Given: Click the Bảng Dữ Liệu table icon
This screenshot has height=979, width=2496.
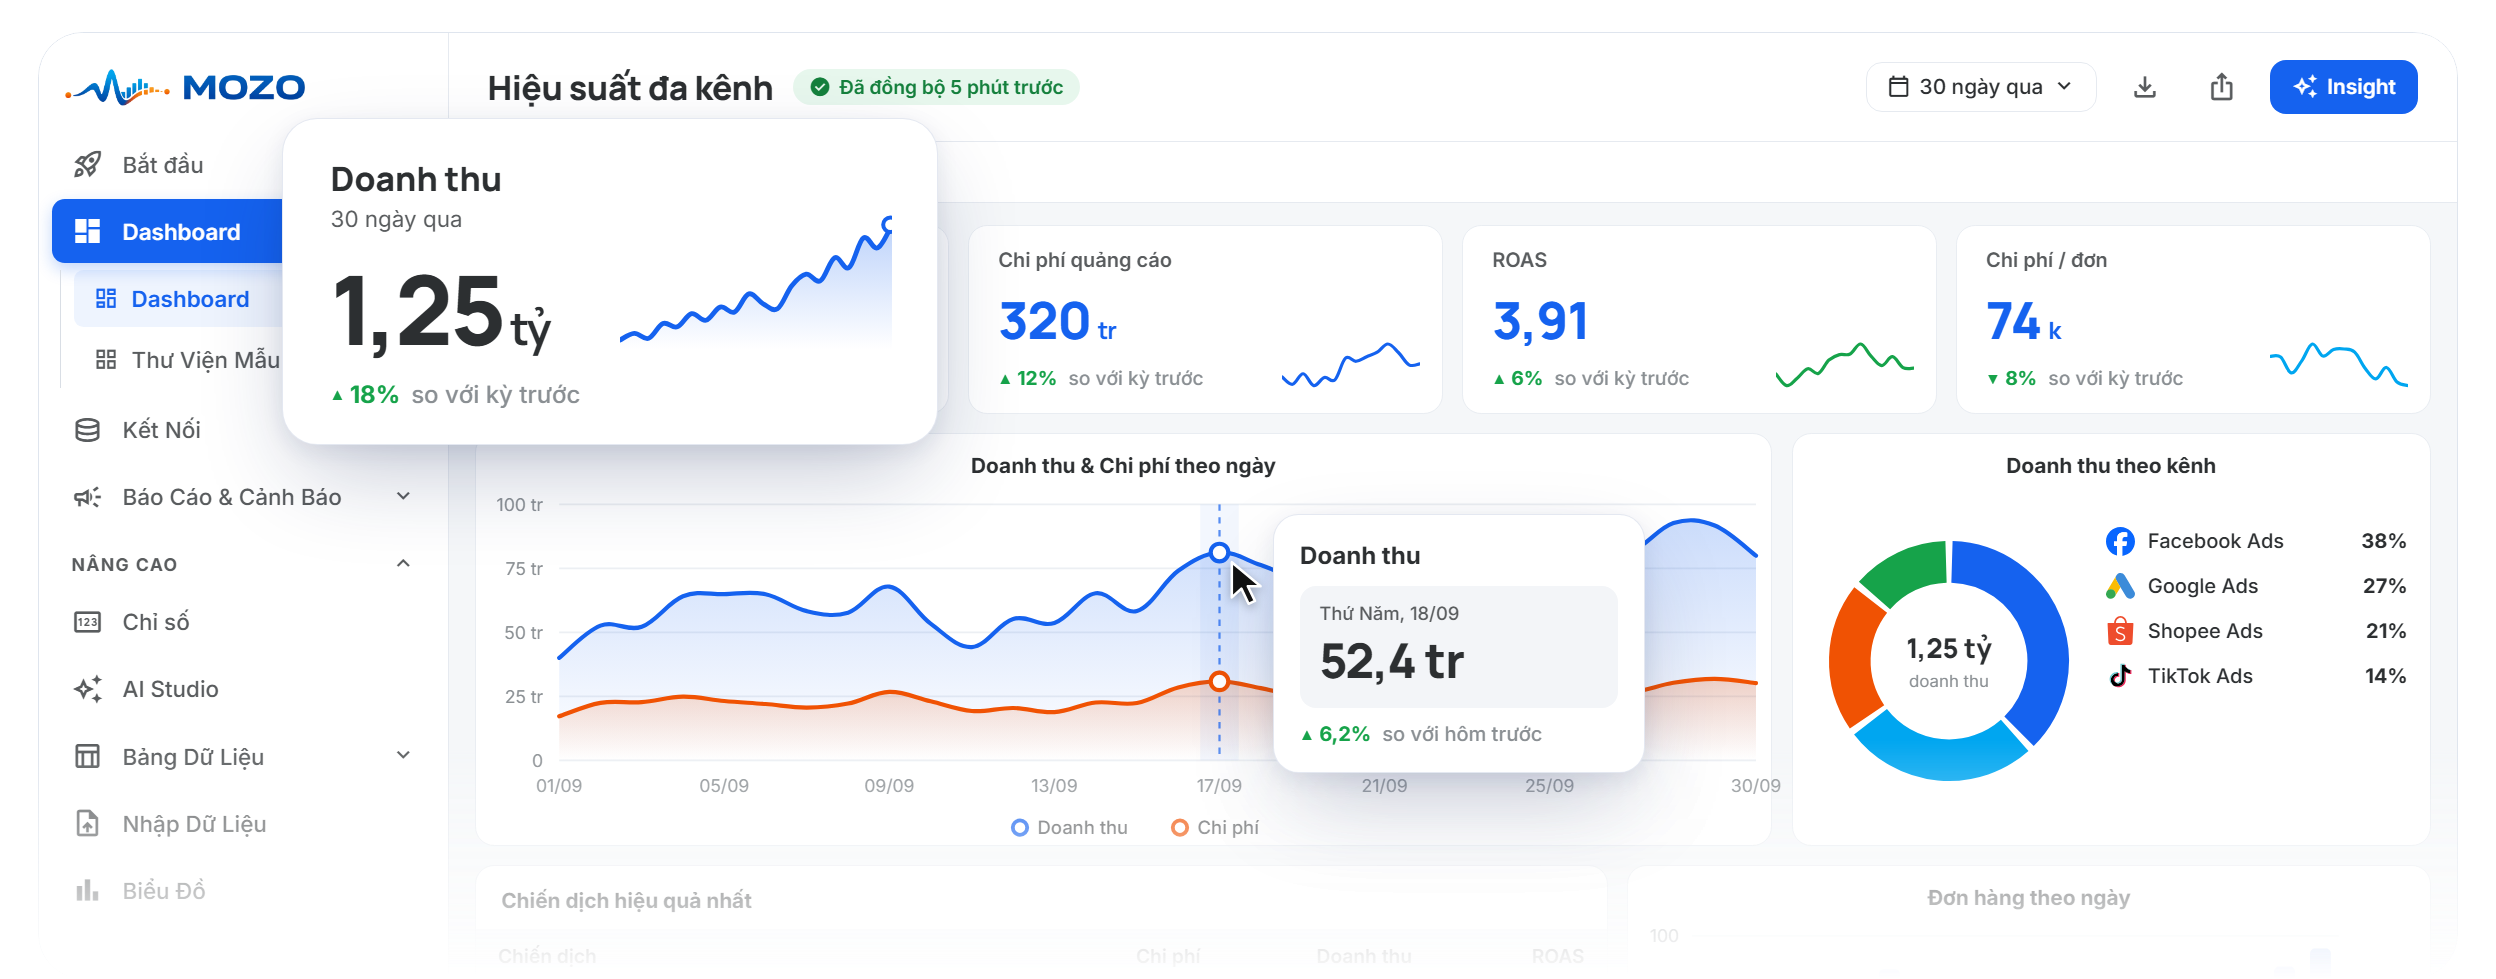Looking at the screenshot, I should 88,756.
